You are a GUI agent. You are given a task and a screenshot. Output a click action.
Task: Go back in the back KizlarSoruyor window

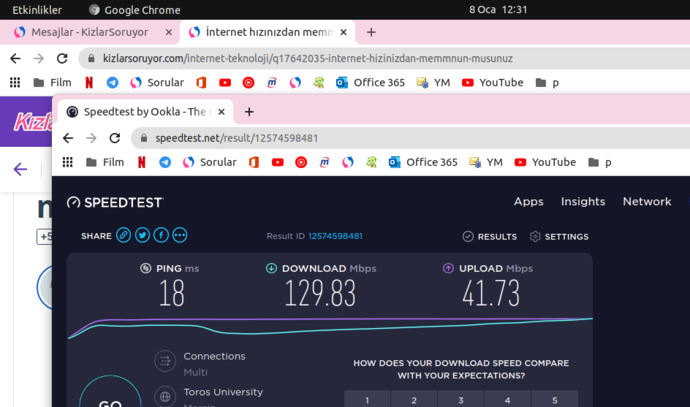(x=15, y=59)
